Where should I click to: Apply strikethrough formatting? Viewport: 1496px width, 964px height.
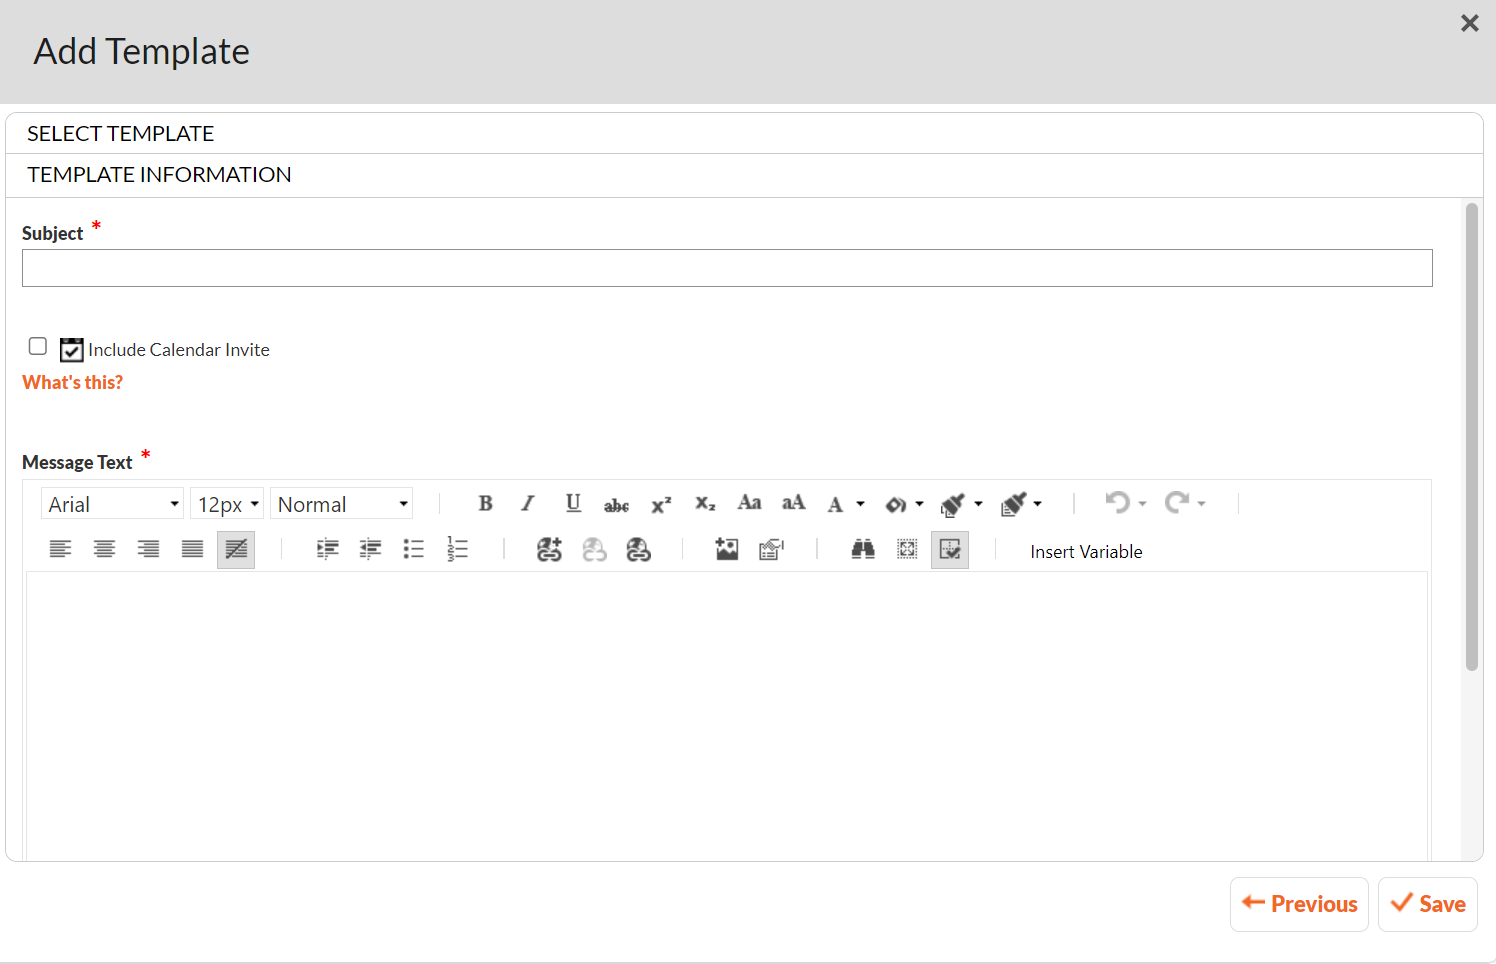(x=616, y=505)
